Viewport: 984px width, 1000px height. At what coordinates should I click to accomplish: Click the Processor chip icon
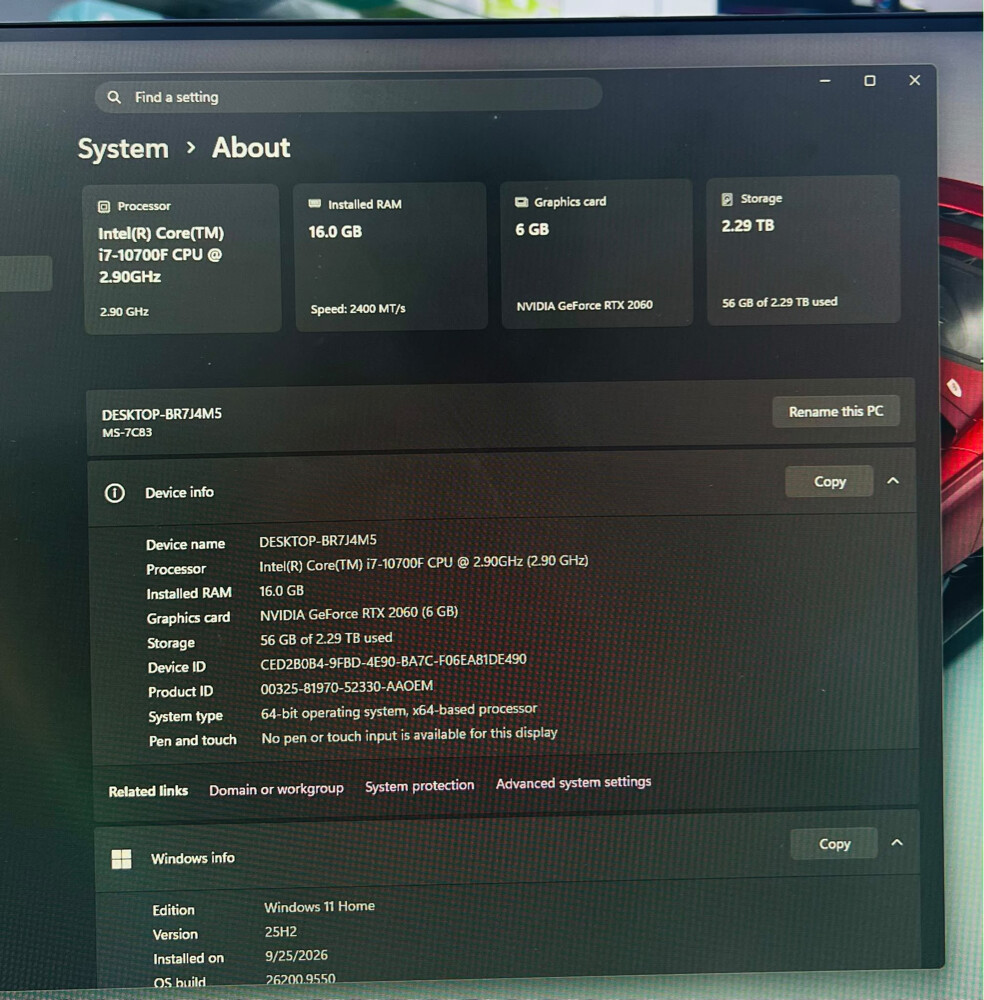pos(104,207)
